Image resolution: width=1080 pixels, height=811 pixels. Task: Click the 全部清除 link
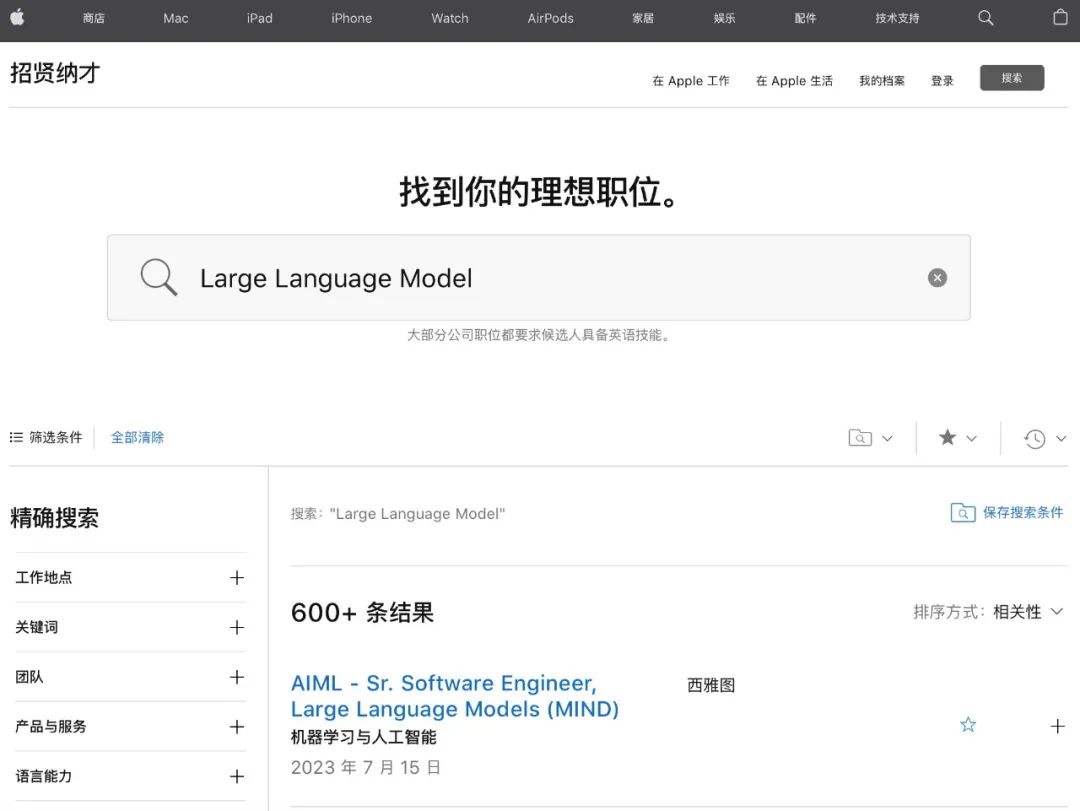click(x=137, y=437)
